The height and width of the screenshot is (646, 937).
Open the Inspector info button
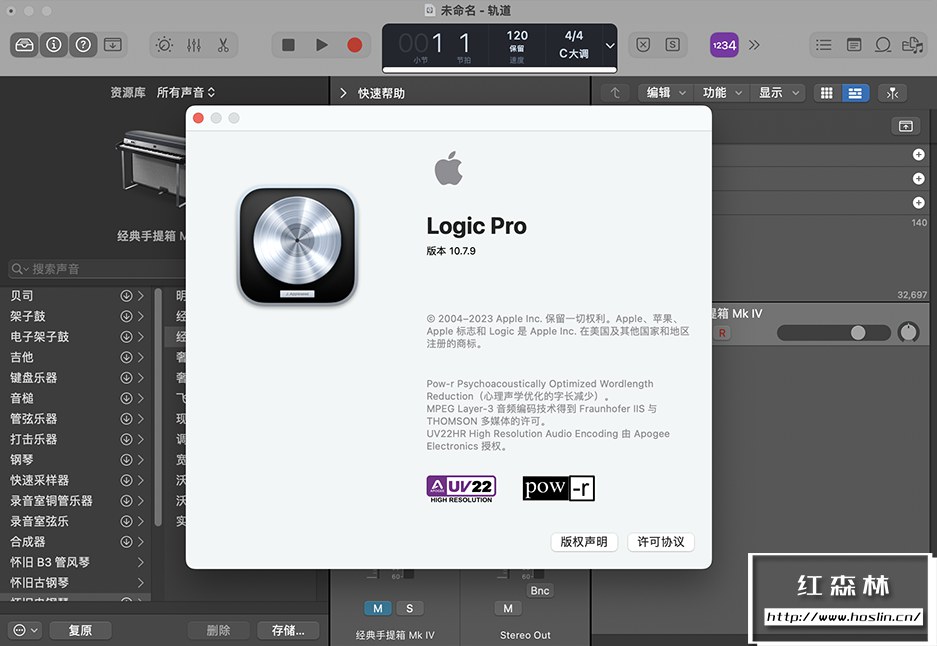tap(54, 45)
